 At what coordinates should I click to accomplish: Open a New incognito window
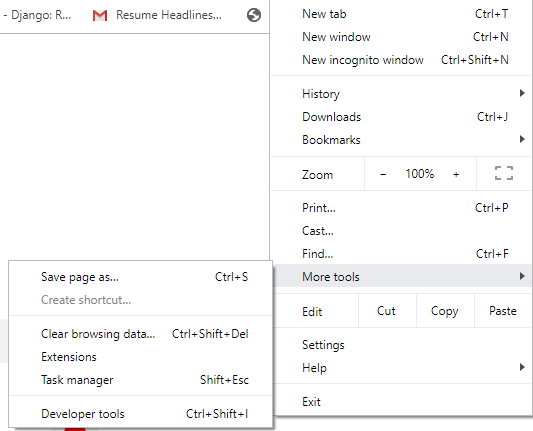point(402,60)
